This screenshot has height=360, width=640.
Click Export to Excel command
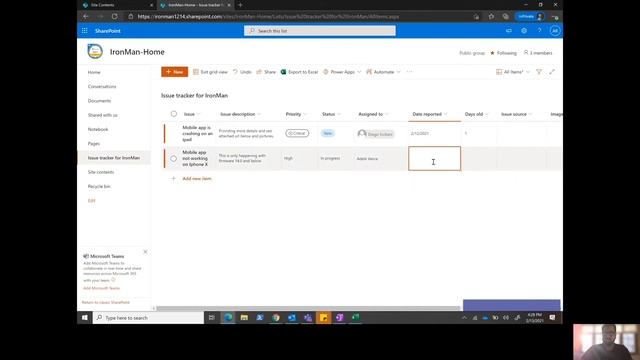click(x=299, y=72)
